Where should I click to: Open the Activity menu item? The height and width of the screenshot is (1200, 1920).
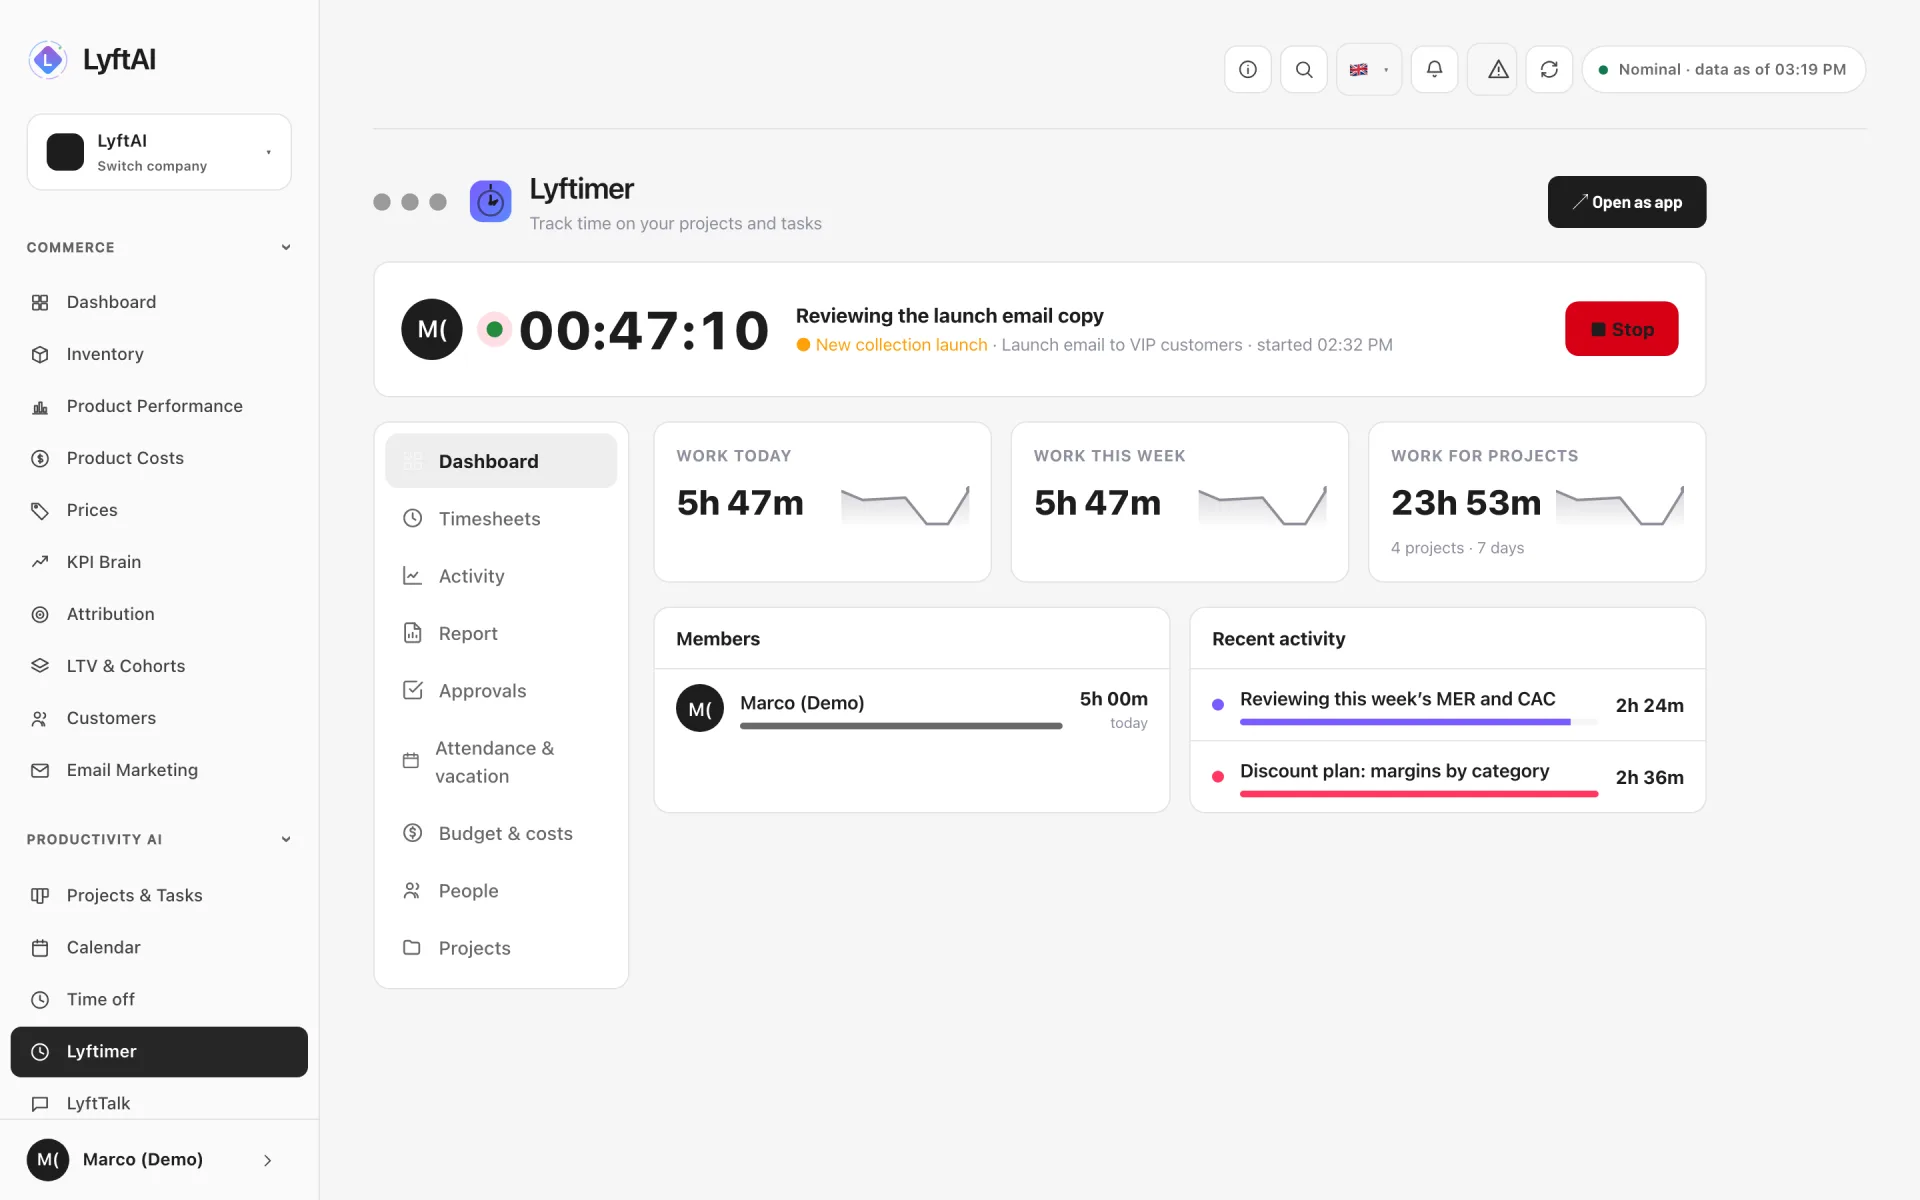[501, 575]
